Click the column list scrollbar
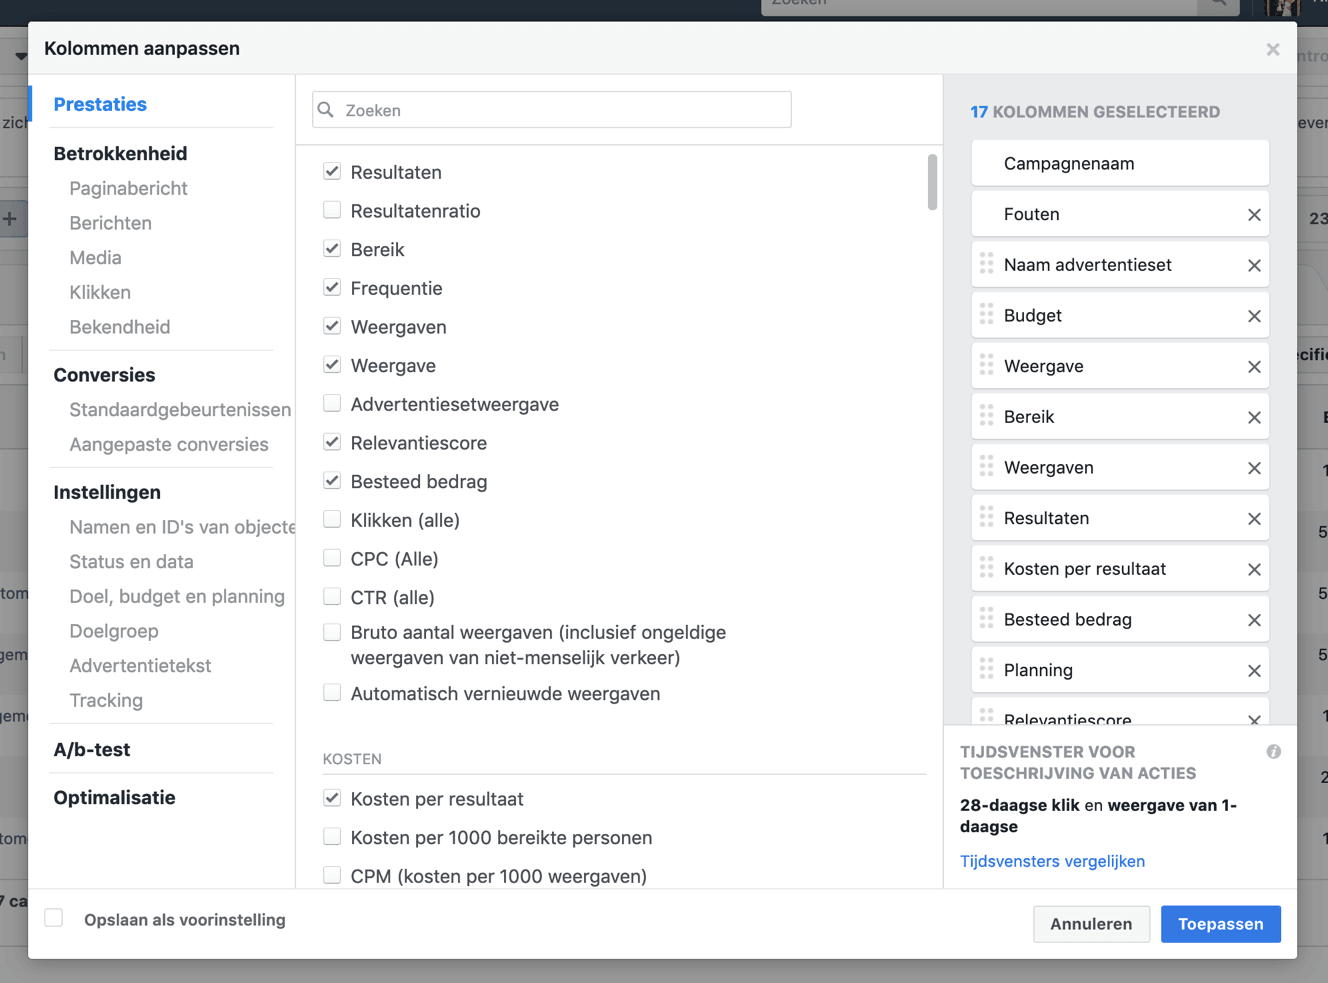This screenshot has height=983, width=1328. point(932,182)
